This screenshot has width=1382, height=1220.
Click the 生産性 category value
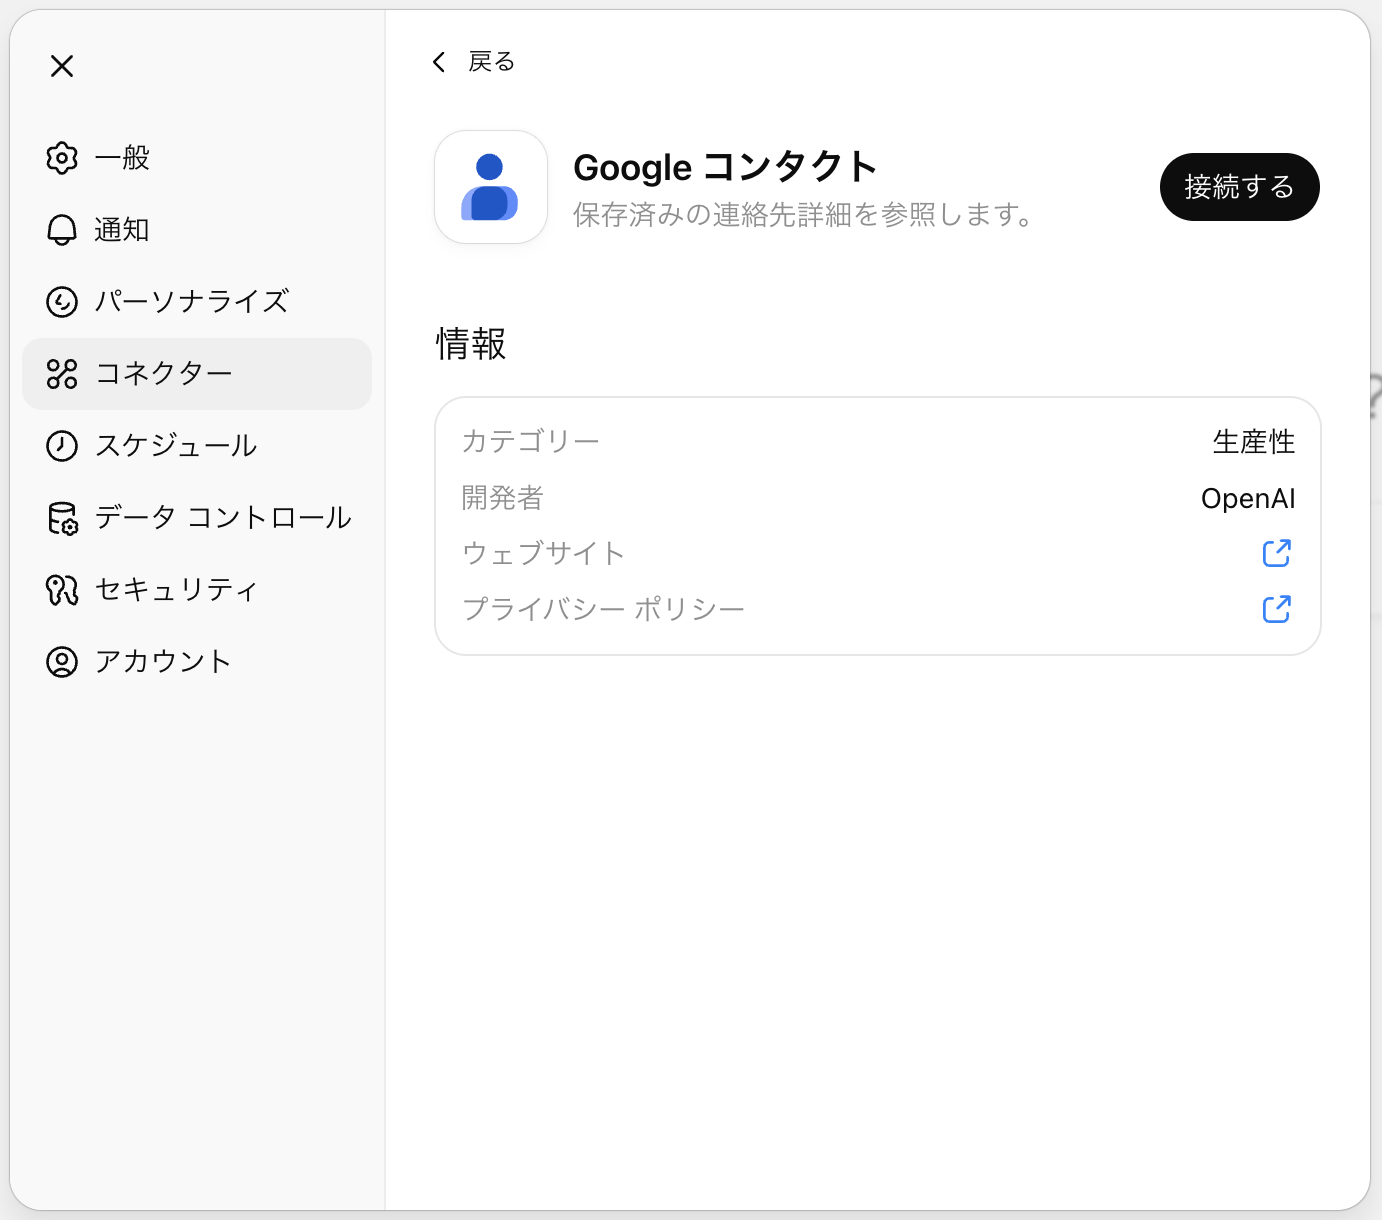tap(1254, 442)
